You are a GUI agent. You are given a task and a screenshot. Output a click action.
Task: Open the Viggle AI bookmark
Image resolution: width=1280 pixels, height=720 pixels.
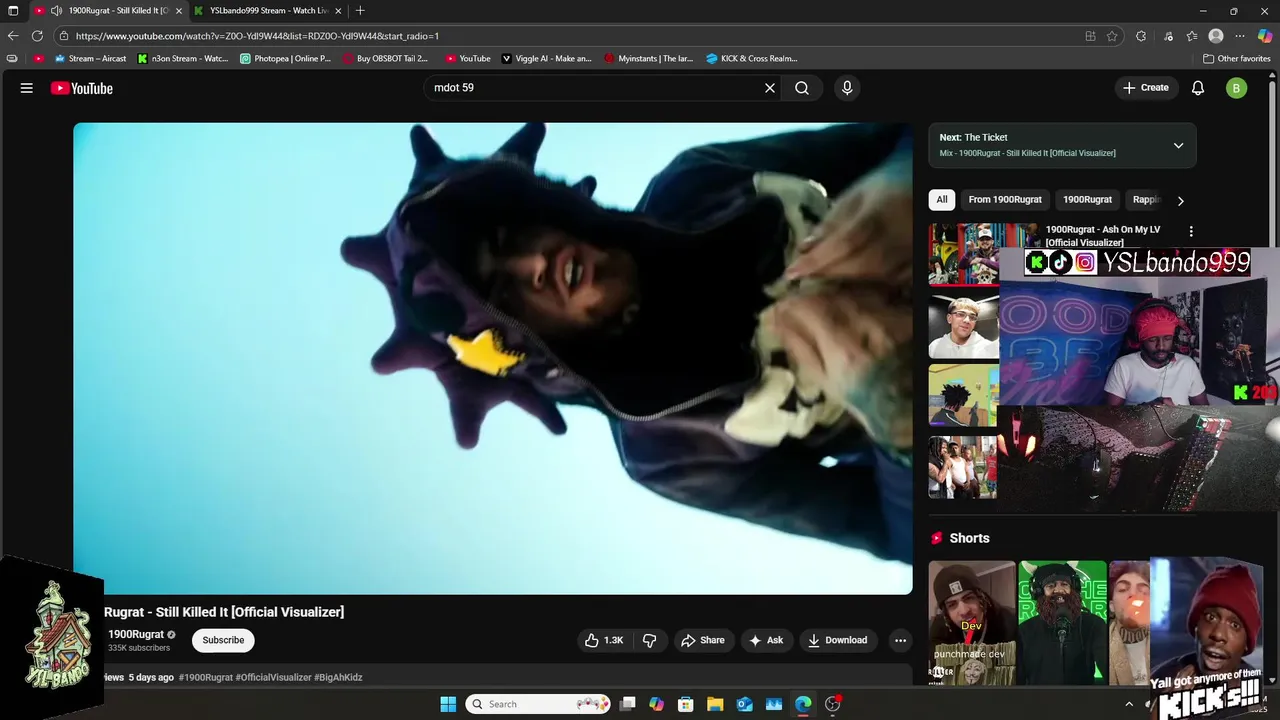[x=546, y=58]
